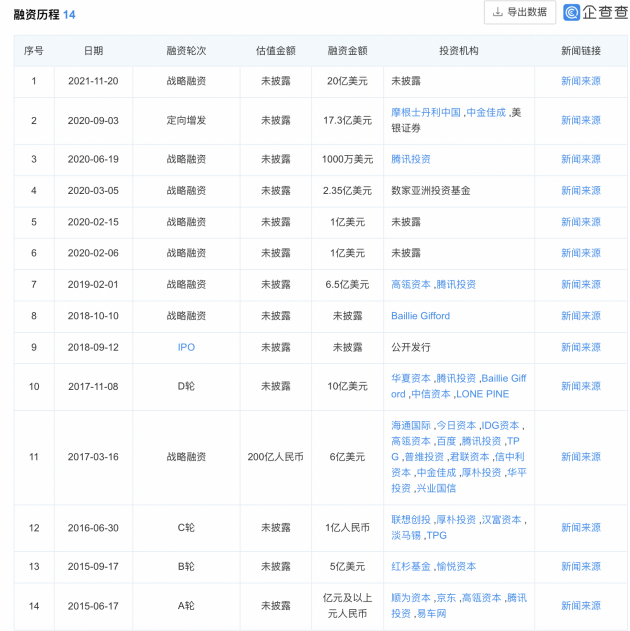
Task: Select the 2.35亿美元 amount cell
Action: (347, 191)
